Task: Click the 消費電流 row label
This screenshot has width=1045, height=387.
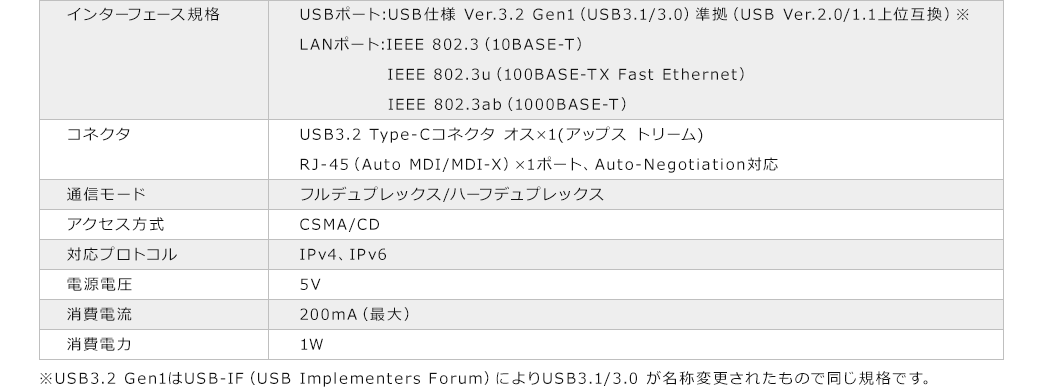Action: [99, 314]
